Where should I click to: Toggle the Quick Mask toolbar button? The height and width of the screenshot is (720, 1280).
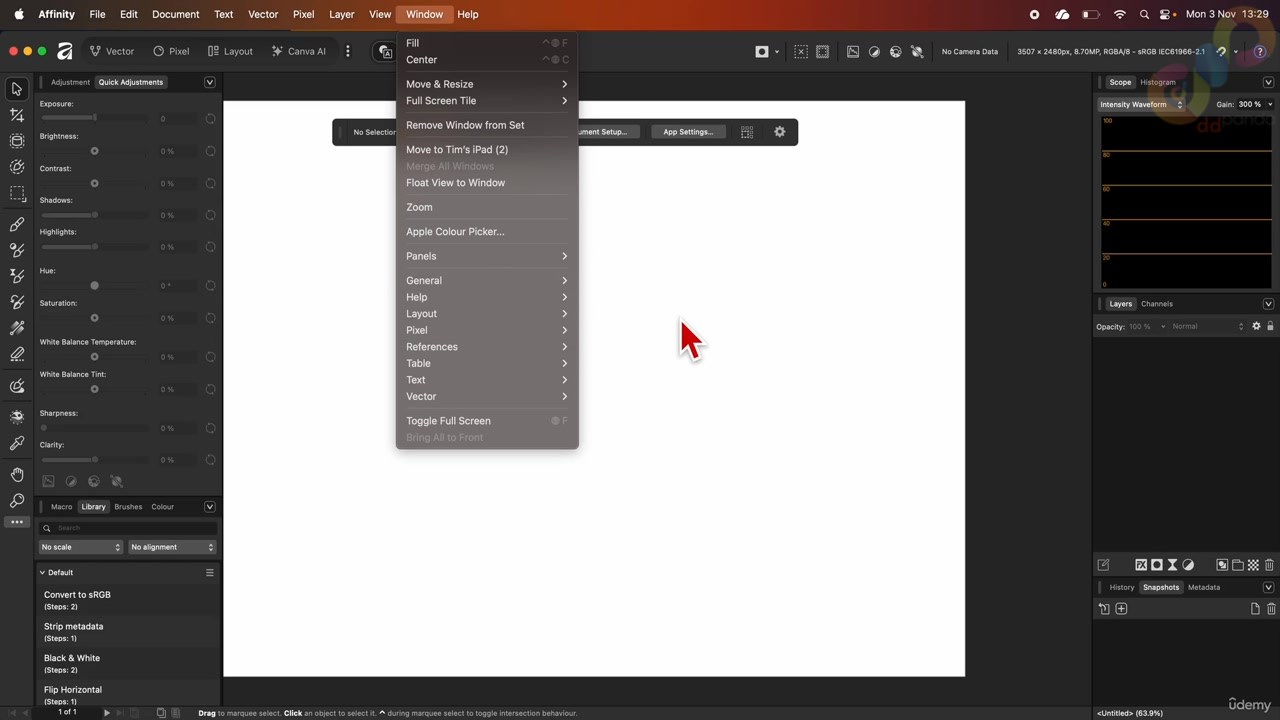pos(762,51)
